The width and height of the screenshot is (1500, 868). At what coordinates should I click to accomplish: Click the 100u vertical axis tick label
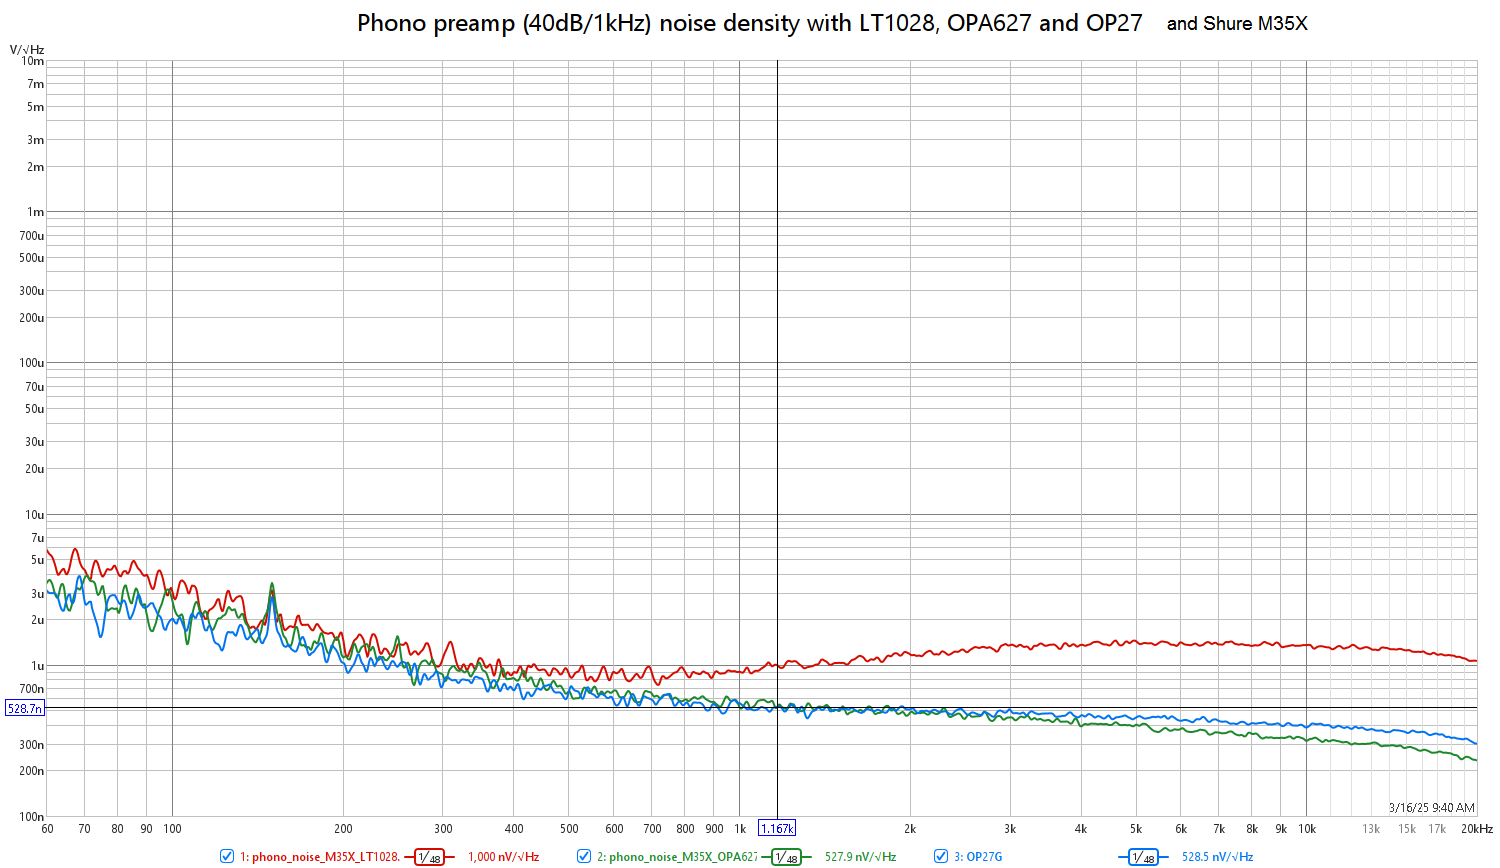[x=32, y=363]
